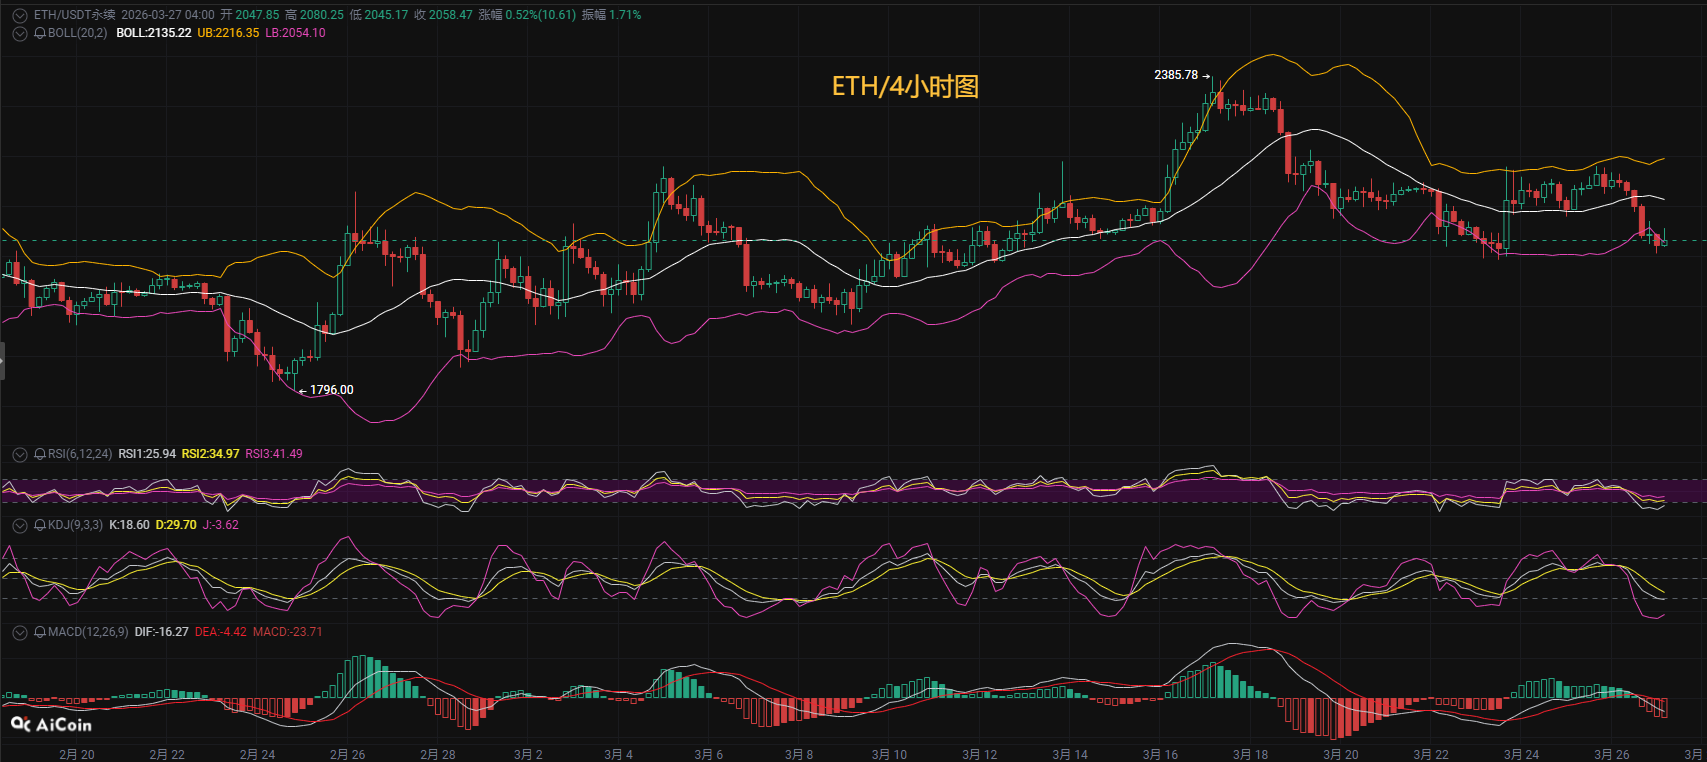Toggle the KDJ panel chevron
Screen dimensions: 1707x762
pyautogui.click(x=20, y=525)
